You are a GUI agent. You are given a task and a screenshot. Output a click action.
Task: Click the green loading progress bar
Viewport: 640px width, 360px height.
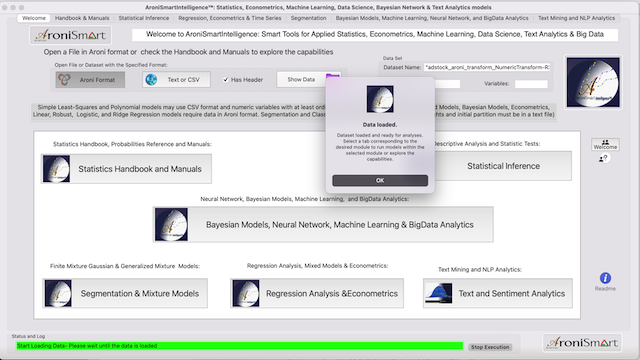pos(240,346)
